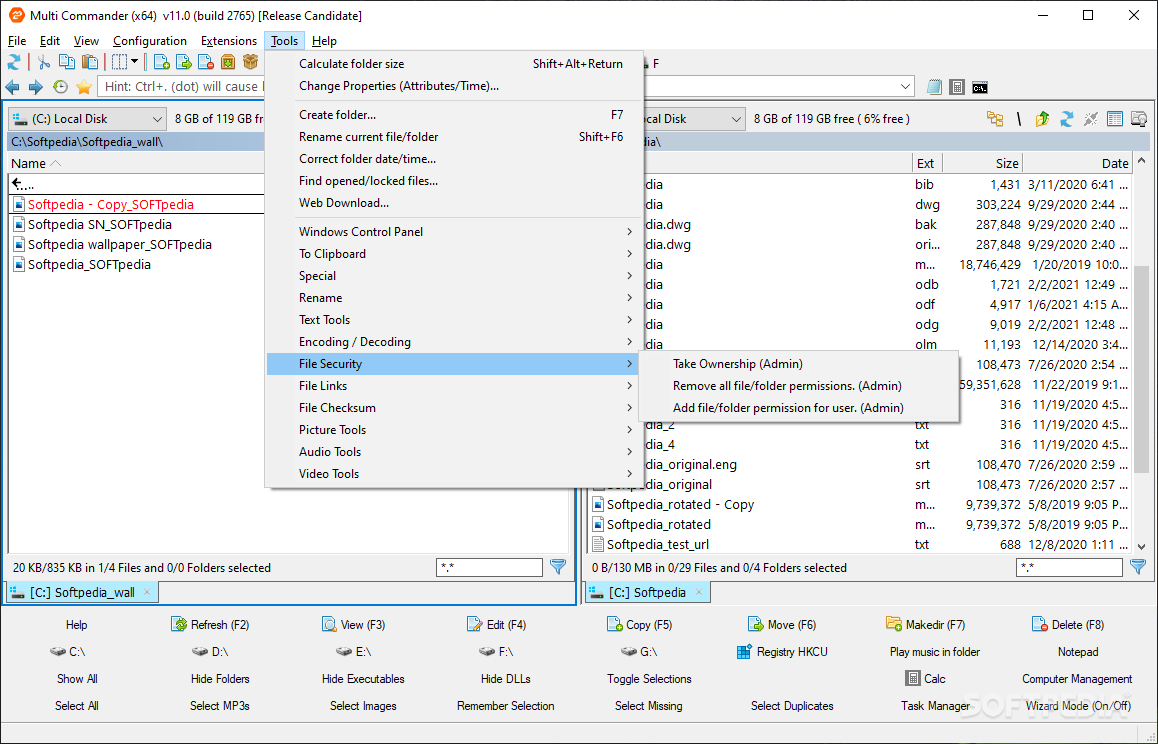Click the unpack open box icon
The width and height of the screenshot is (1158, 744).
tap(251, 62)
